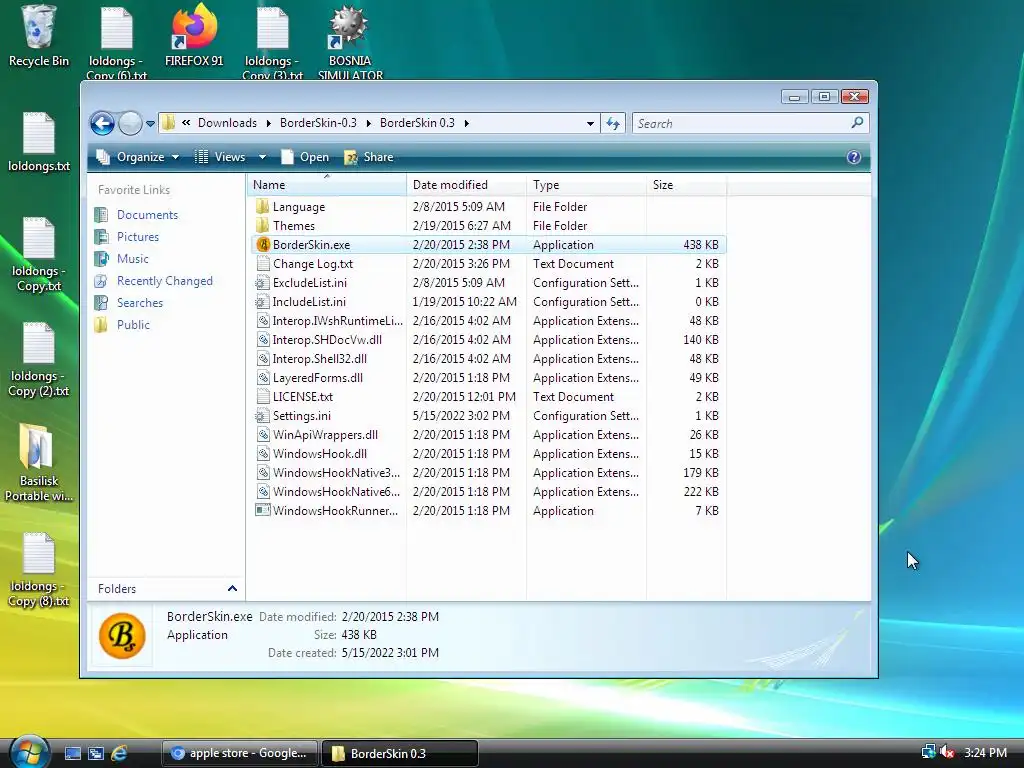The height and width of the screenshot is (768, 1024).
Task: Switch to apple store - Google taskbar button
Action: 239,753
